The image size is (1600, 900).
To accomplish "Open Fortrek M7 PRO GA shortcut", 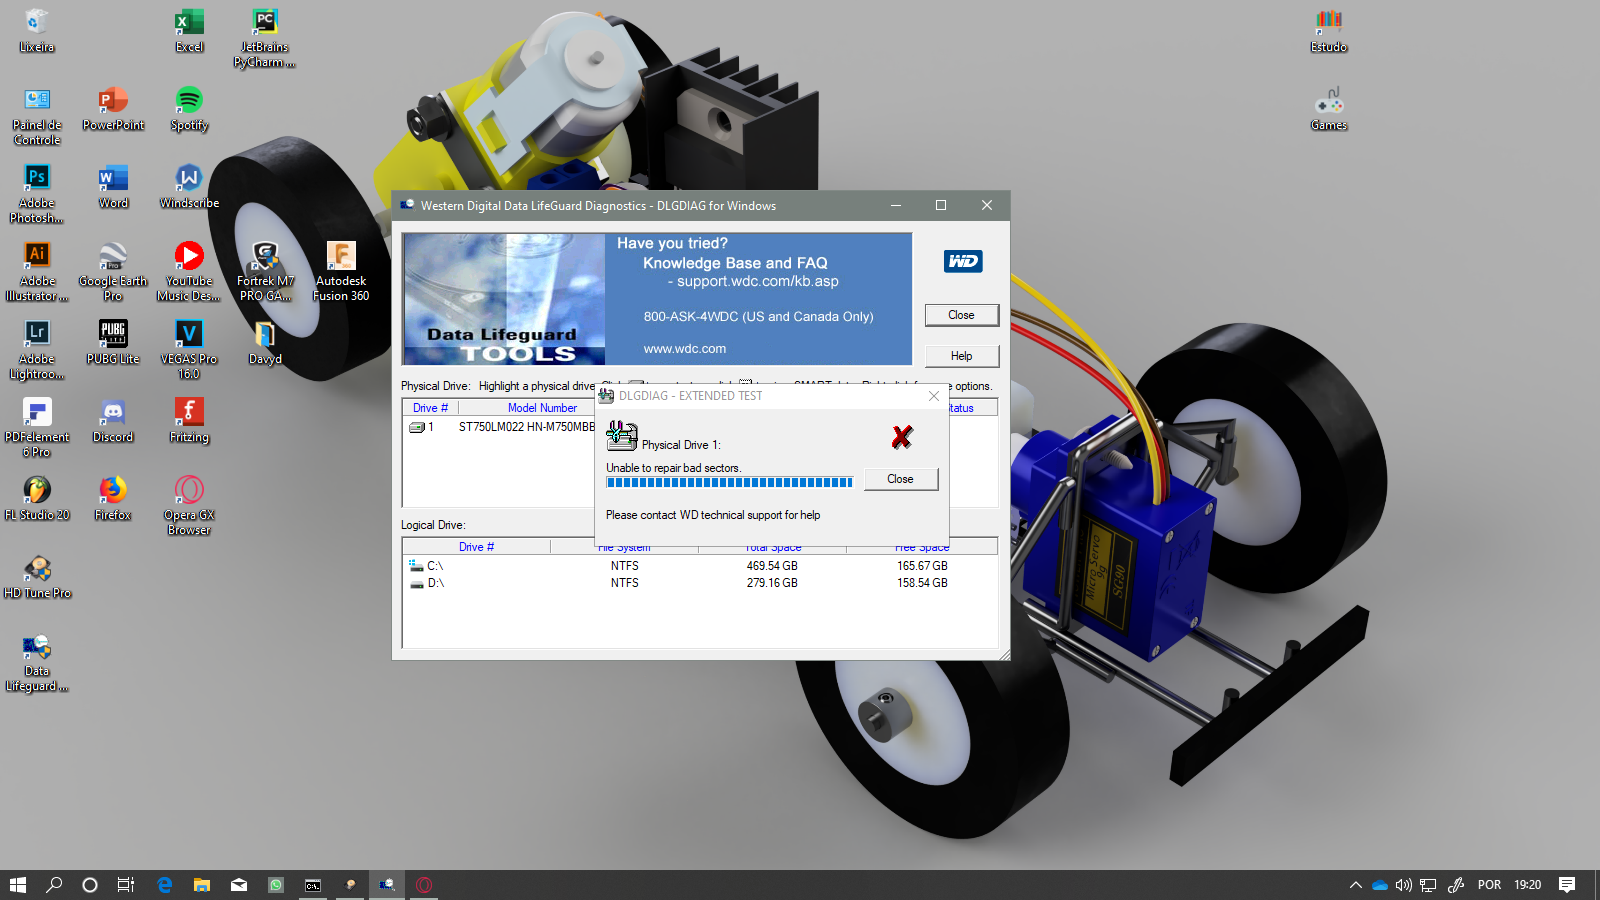I will (265, 272).
